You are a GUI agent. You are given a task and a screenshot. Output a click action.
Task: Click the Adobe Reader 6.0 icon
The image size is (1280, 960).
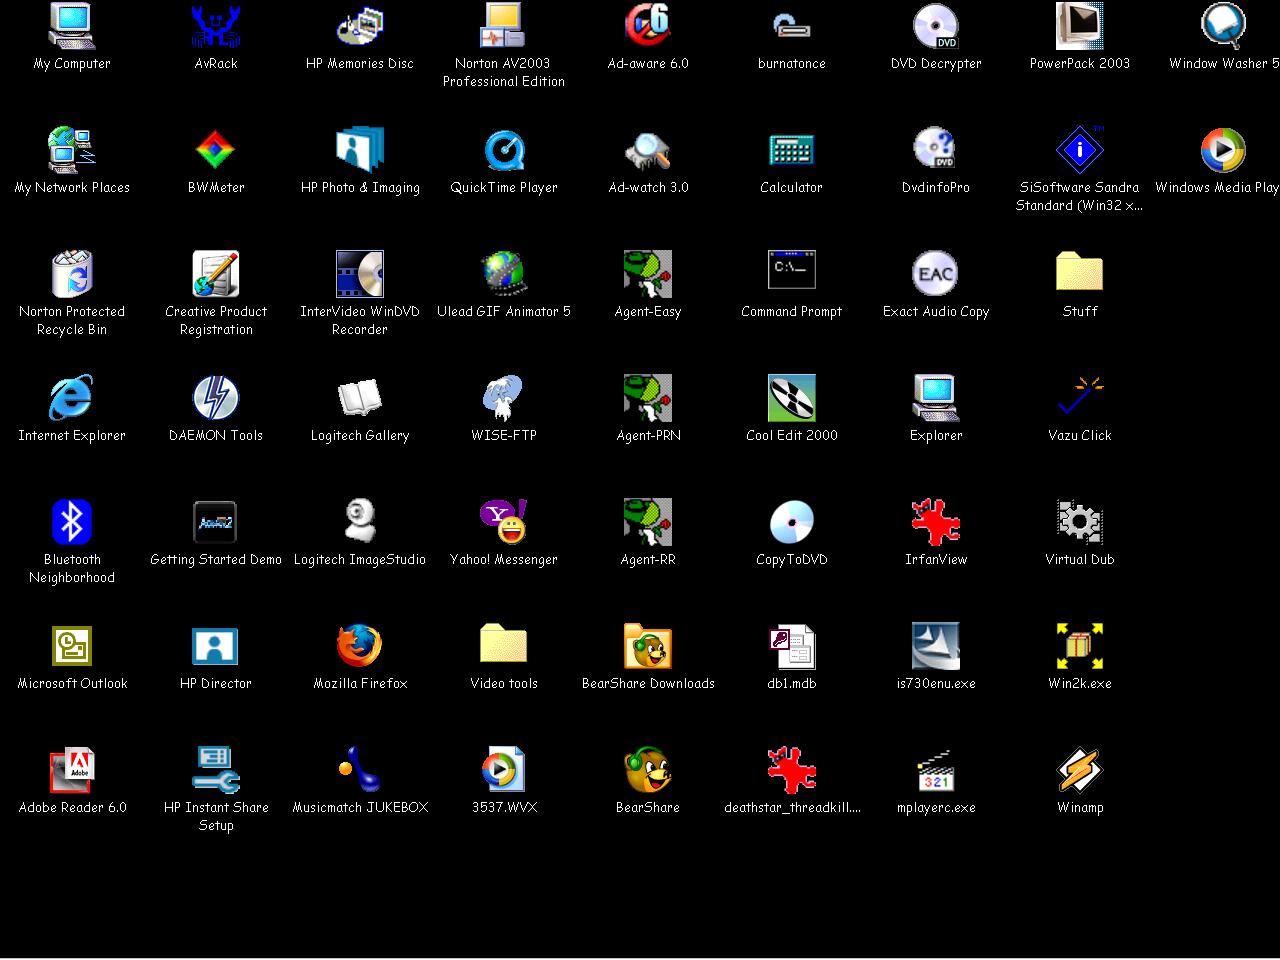click(x=72, y=770)
